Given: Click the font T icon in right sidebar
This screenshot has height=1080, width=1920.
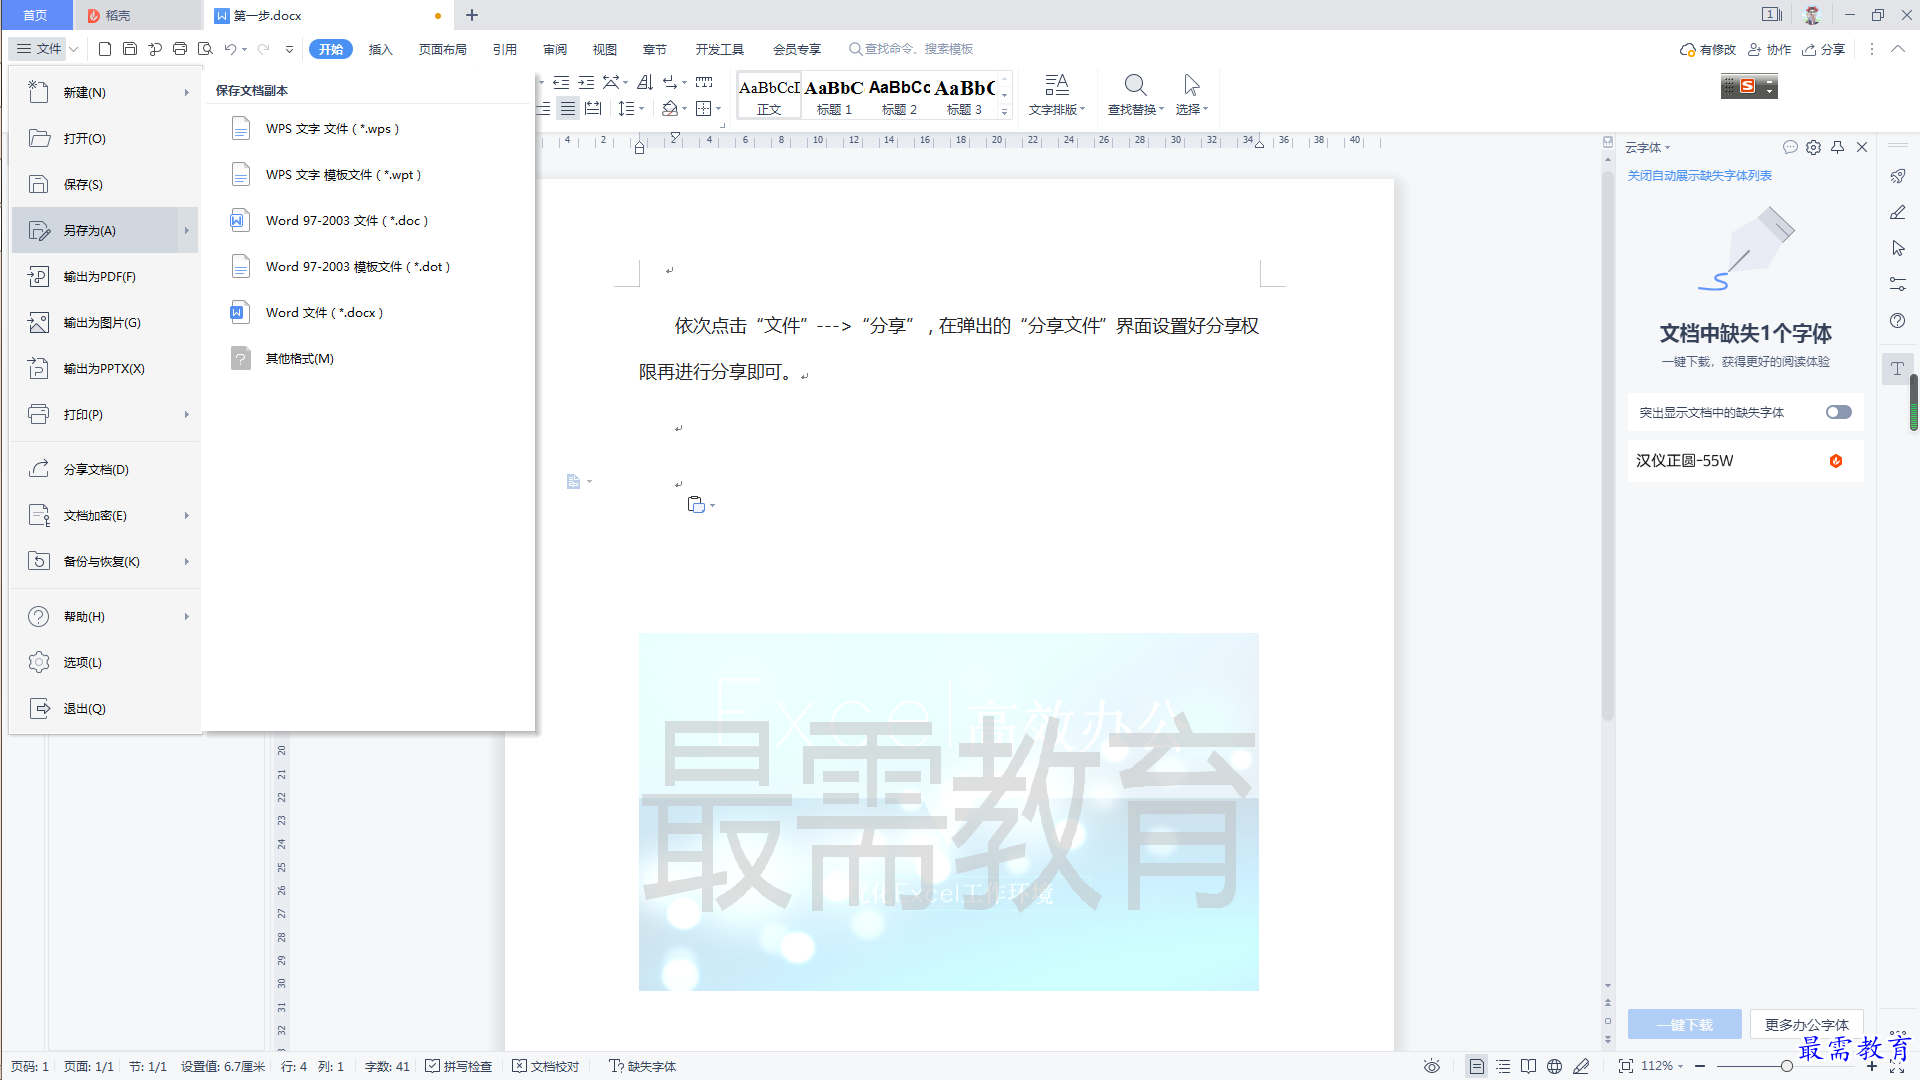Looking at the screenshot, I should coord(1897,368).
